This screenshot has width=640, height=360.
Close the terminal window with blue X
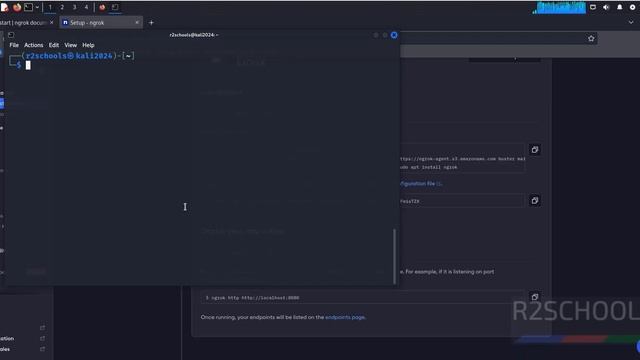pyautogui.click(x=394, y=36)
